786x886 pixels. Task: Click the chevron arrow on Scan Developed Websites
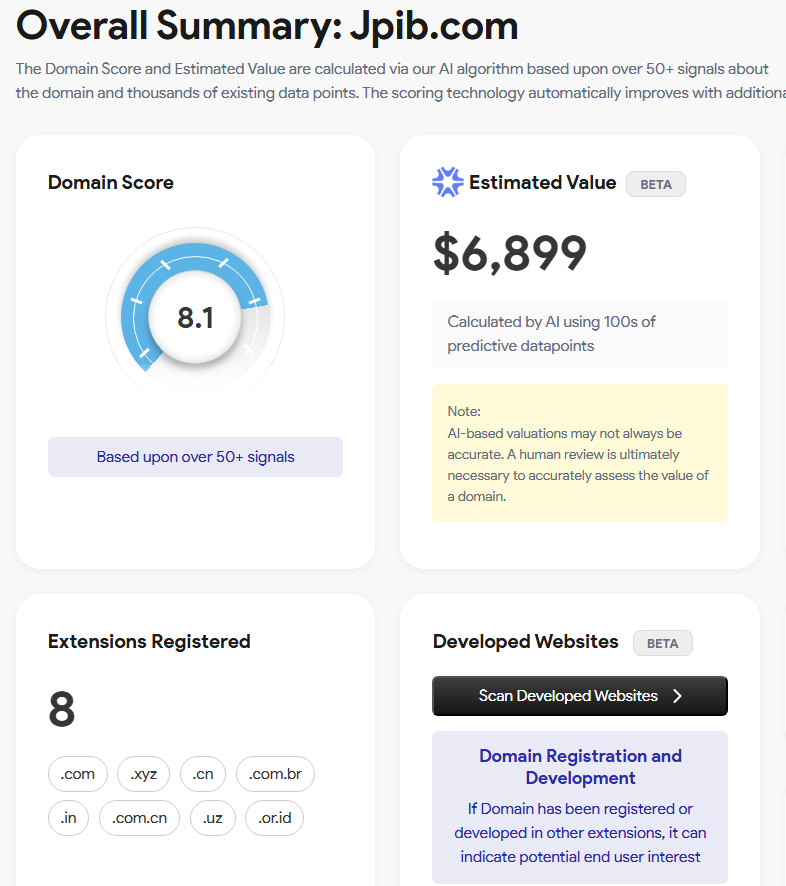(x=678, y=696)
